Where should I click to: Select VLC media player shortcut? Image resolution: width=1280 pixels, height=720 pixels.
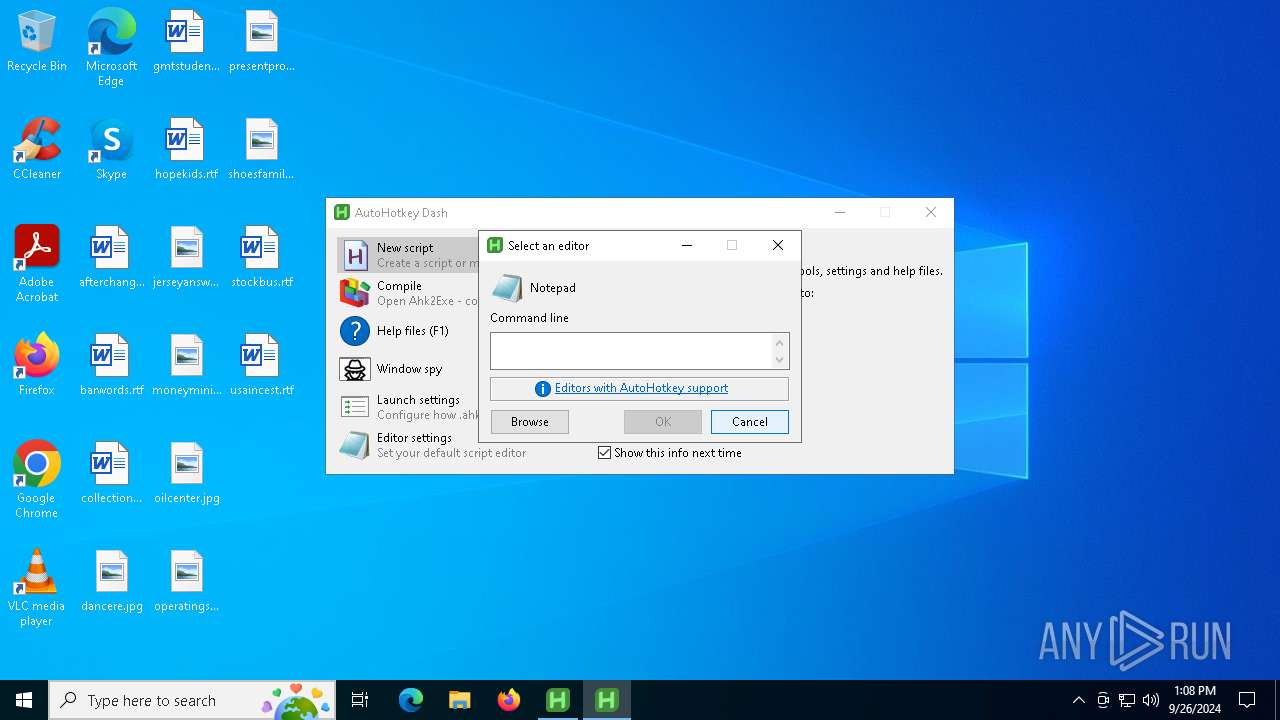point(37,588)
